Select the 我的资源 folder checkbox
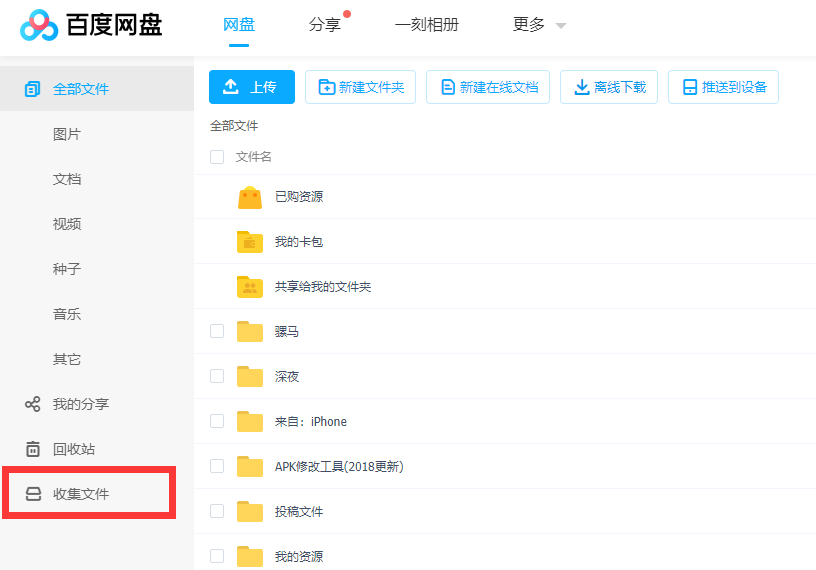816x570 pixels. tap(217, 555)
